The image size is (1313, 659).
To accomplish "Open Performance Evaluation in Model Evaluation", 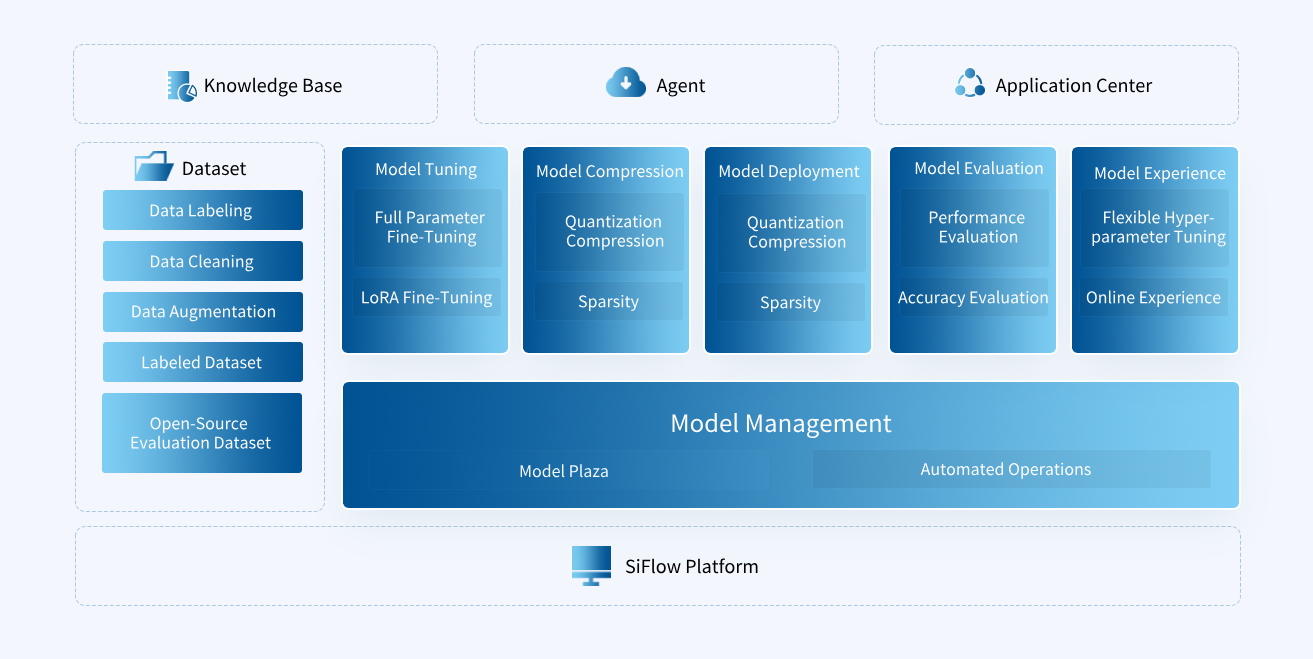I will [x=976, y=228].
